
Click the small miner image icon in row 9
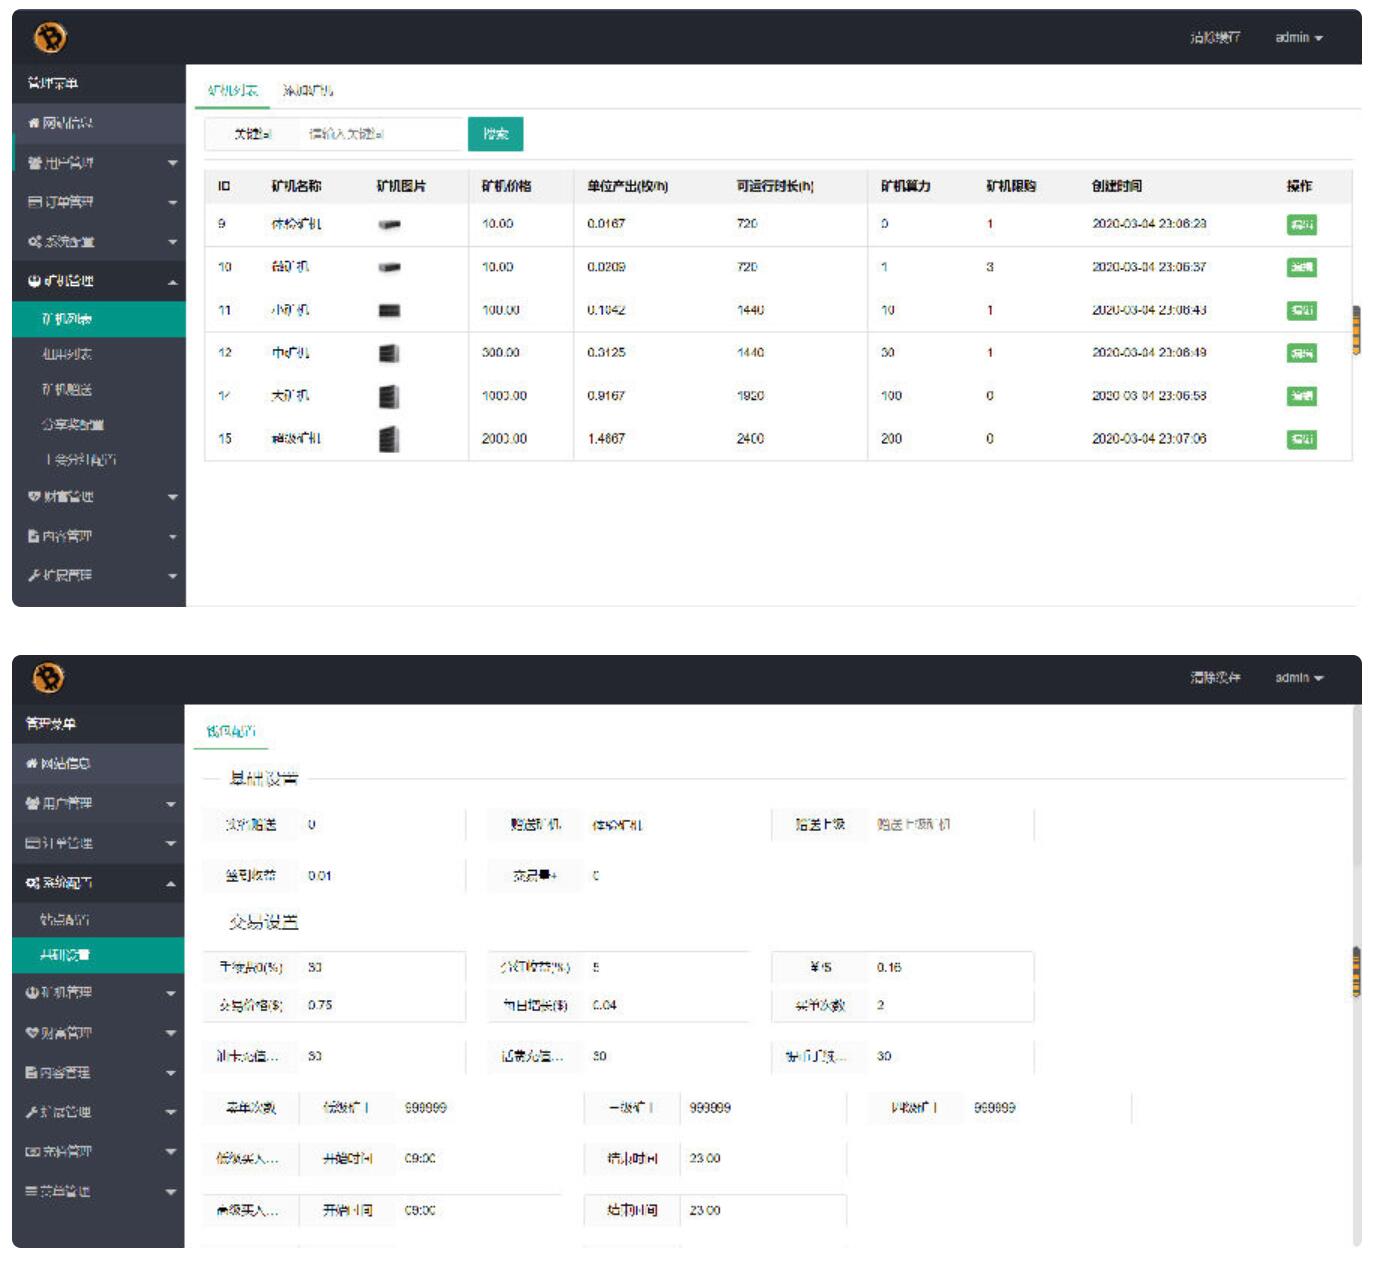[x=390, y=225]
